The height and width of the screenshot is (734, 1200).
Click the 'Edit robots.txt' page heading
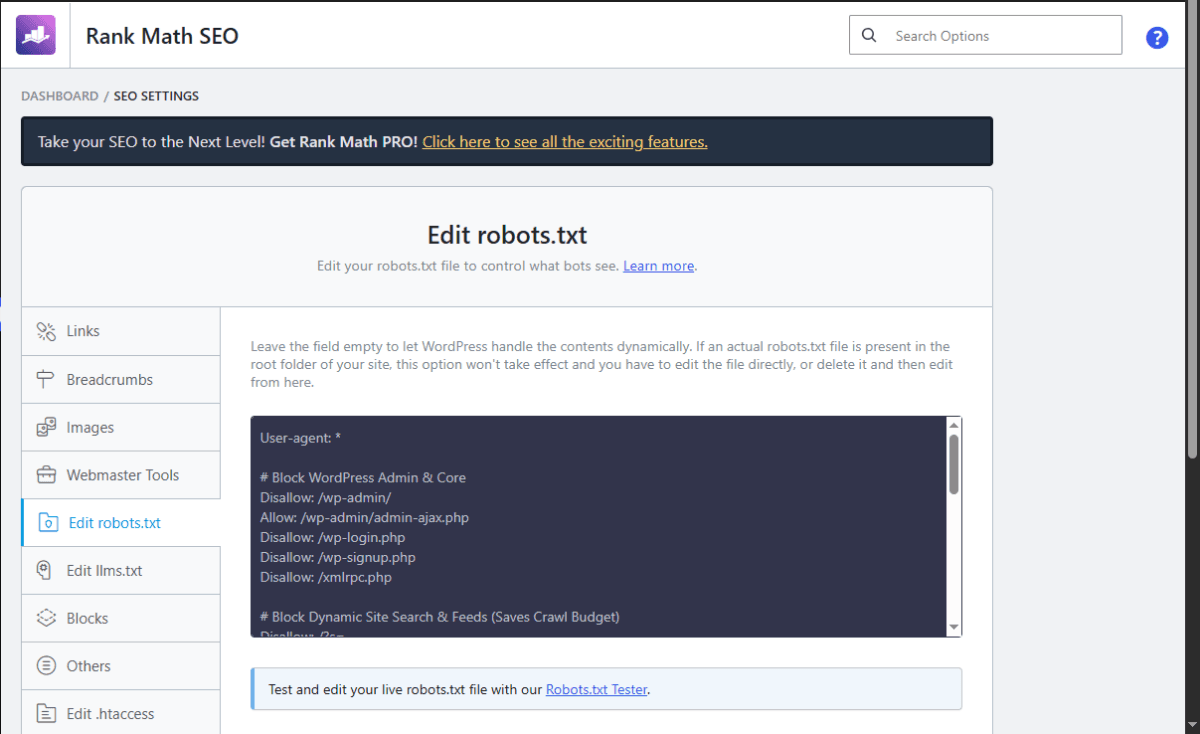point(507,235)
